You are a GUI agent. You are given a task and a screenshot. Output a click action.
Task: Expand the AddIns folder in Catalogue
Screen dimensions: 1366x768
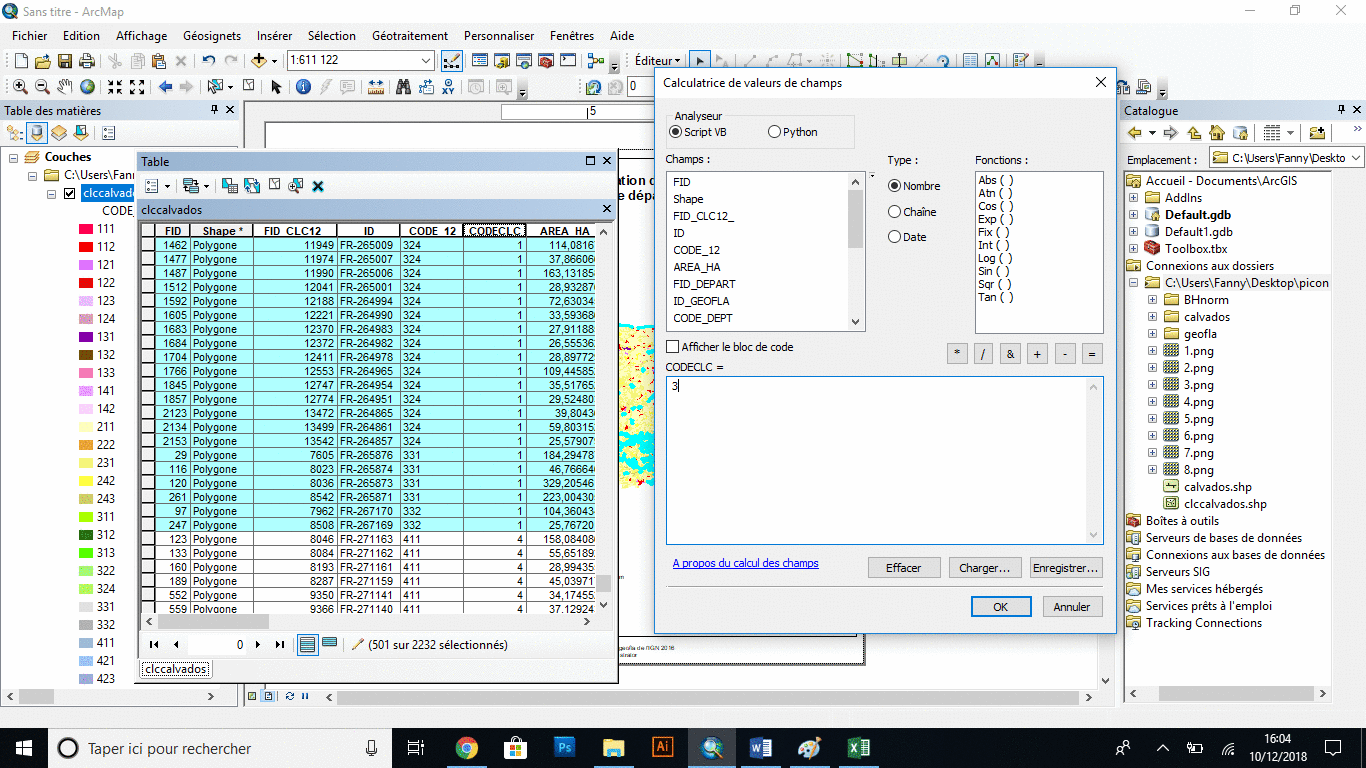tap(1134, 198)
